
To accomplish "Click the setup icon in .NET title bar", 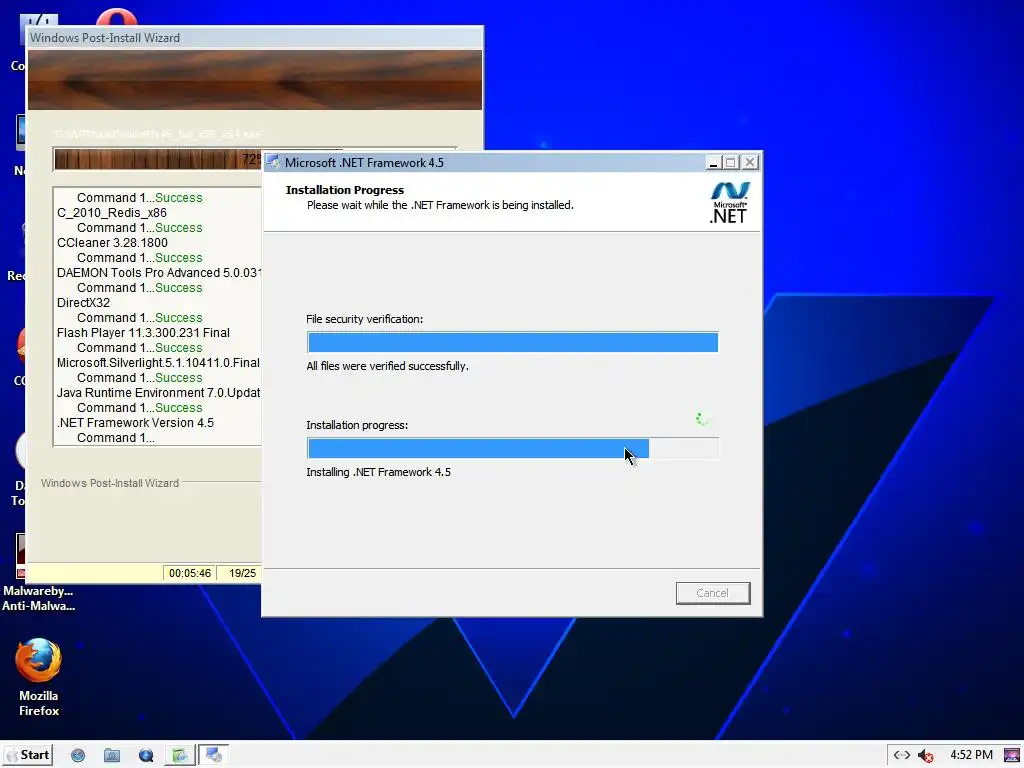I will [x=273, y=162].
